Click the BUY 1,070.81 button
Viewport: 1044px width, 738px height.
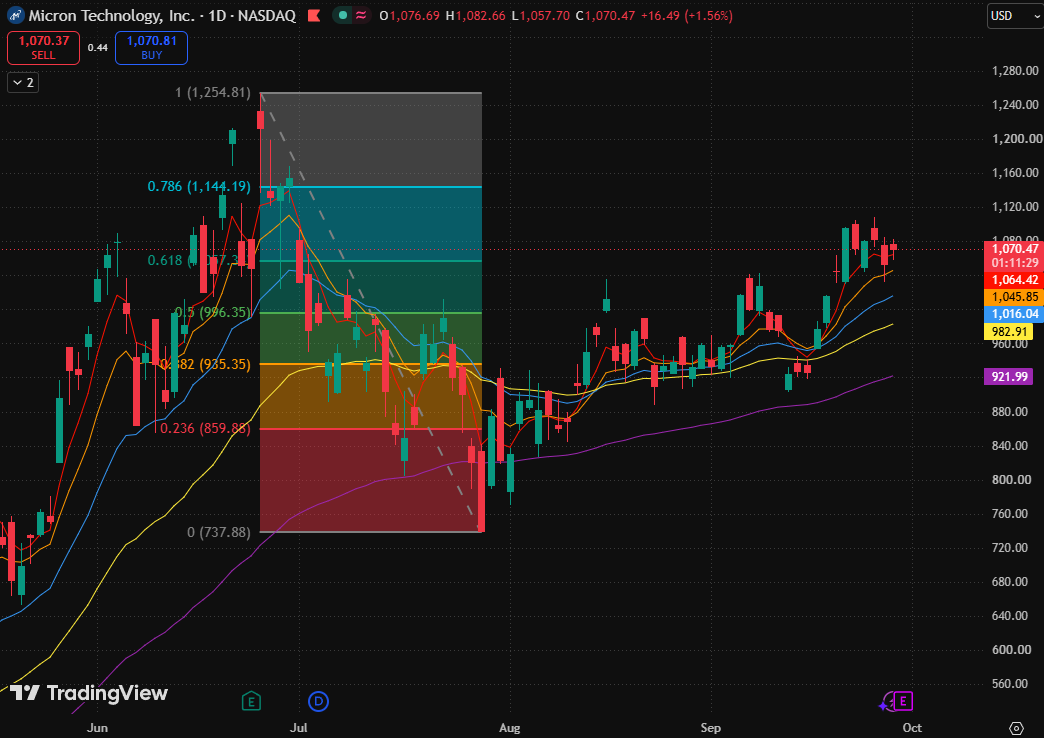(151, 48)
